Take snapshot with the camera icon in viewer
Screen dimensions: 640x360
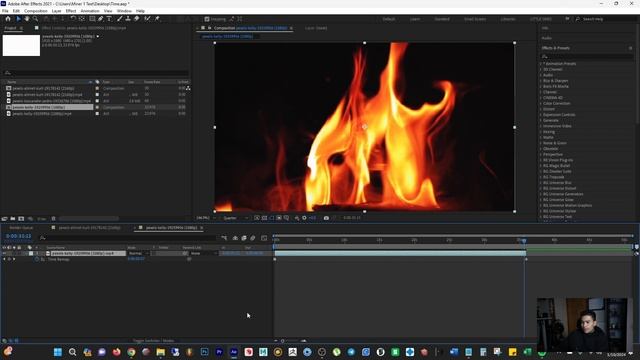326,218
